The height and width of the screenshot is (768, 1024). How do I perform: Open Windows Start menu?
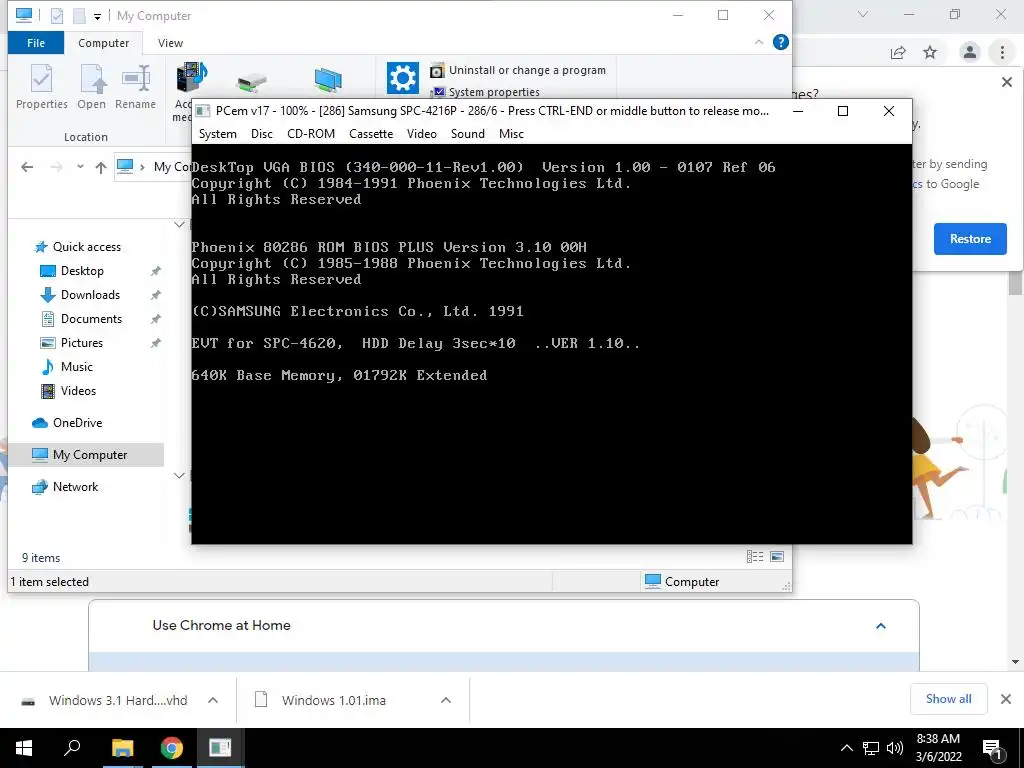coord(24,748)
